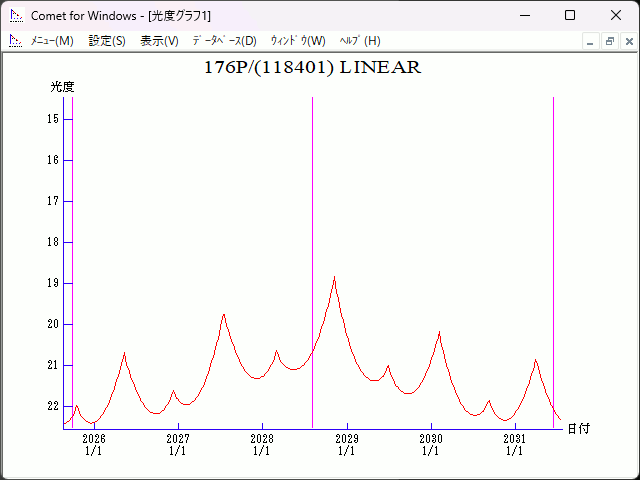Maximize the Comet for Windows window
Image resolution: width=640 pixels, height=480 pixels.
[x=570, y=15]
